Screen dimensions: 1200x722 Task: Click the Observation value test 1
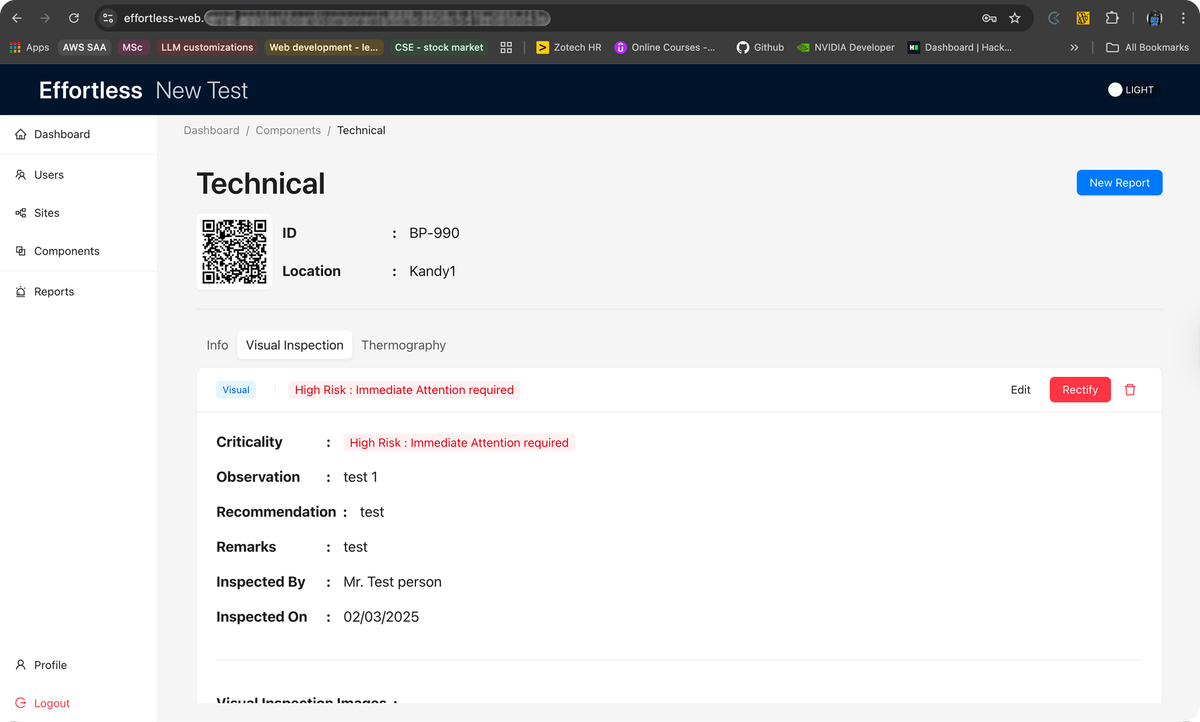(x=360, y=477)
